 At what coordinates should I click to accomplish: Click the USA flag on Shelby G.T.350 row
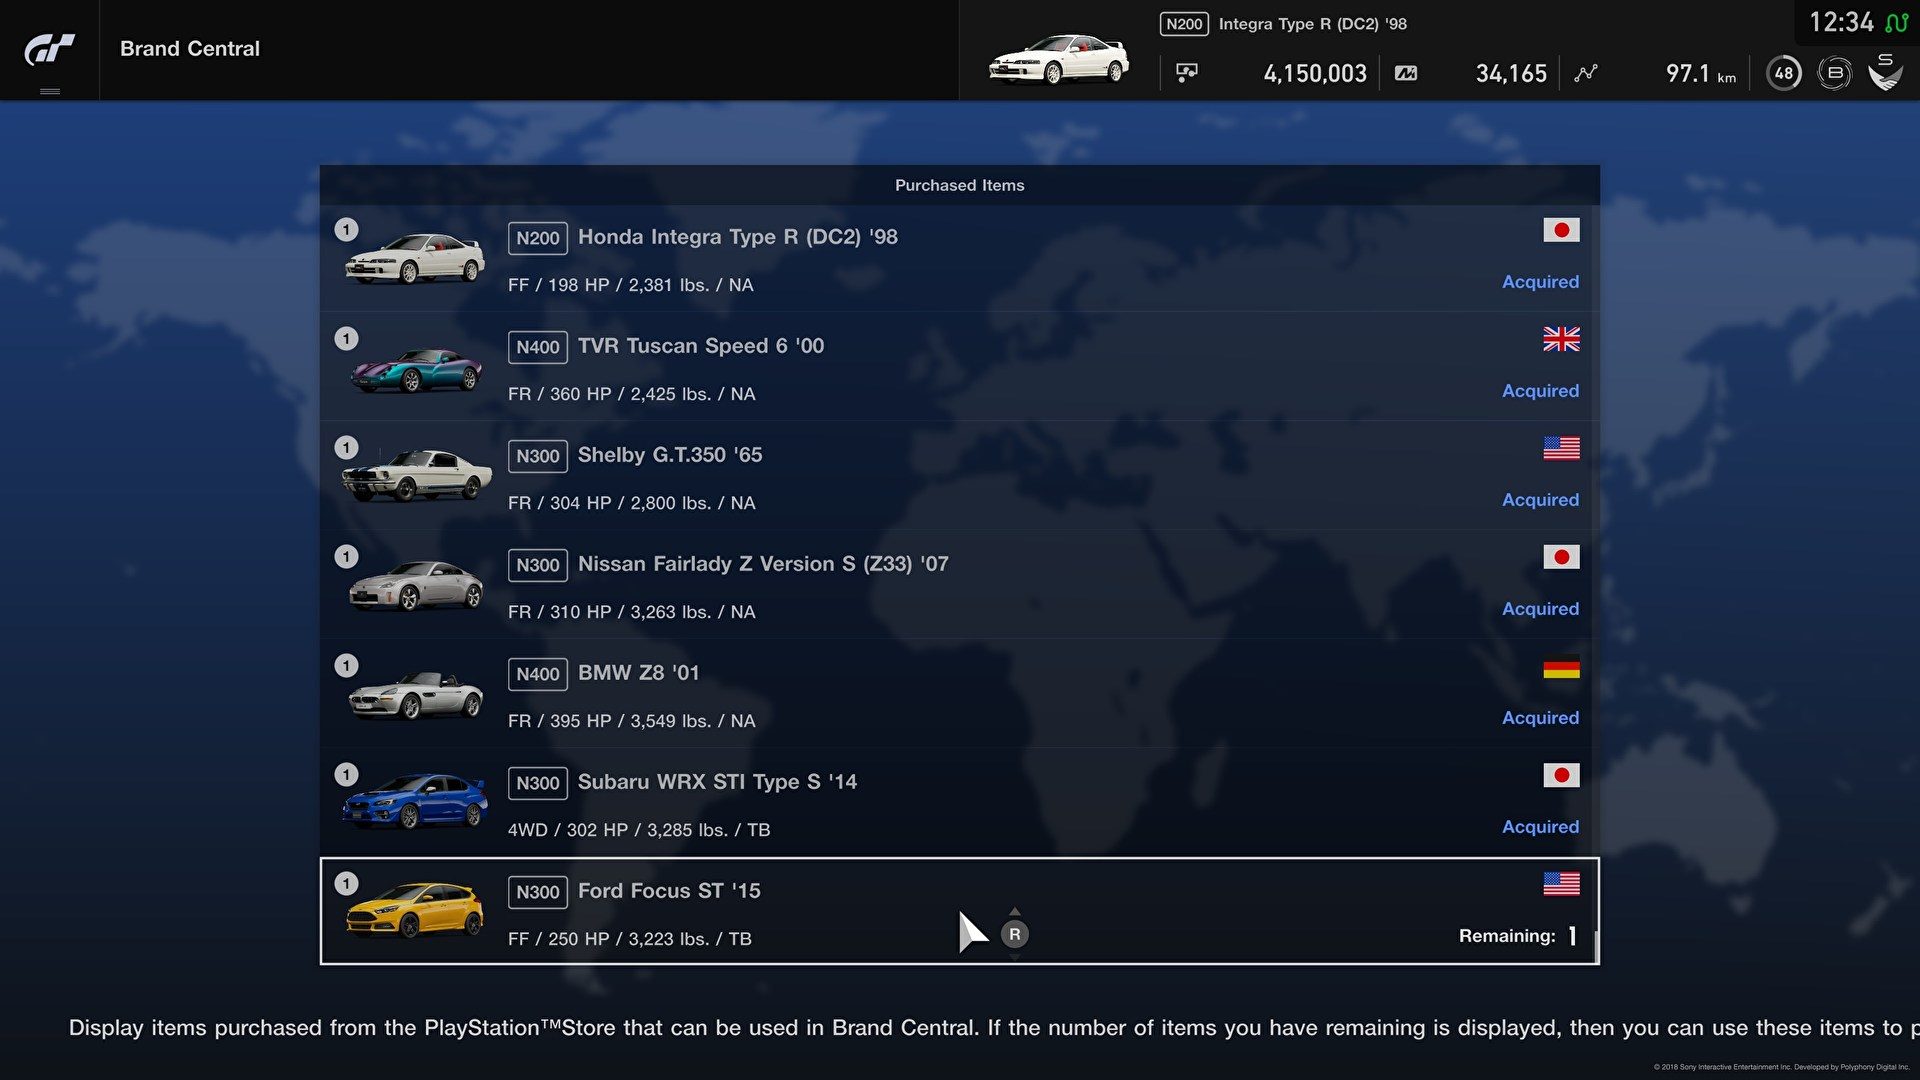[1561, 448]
